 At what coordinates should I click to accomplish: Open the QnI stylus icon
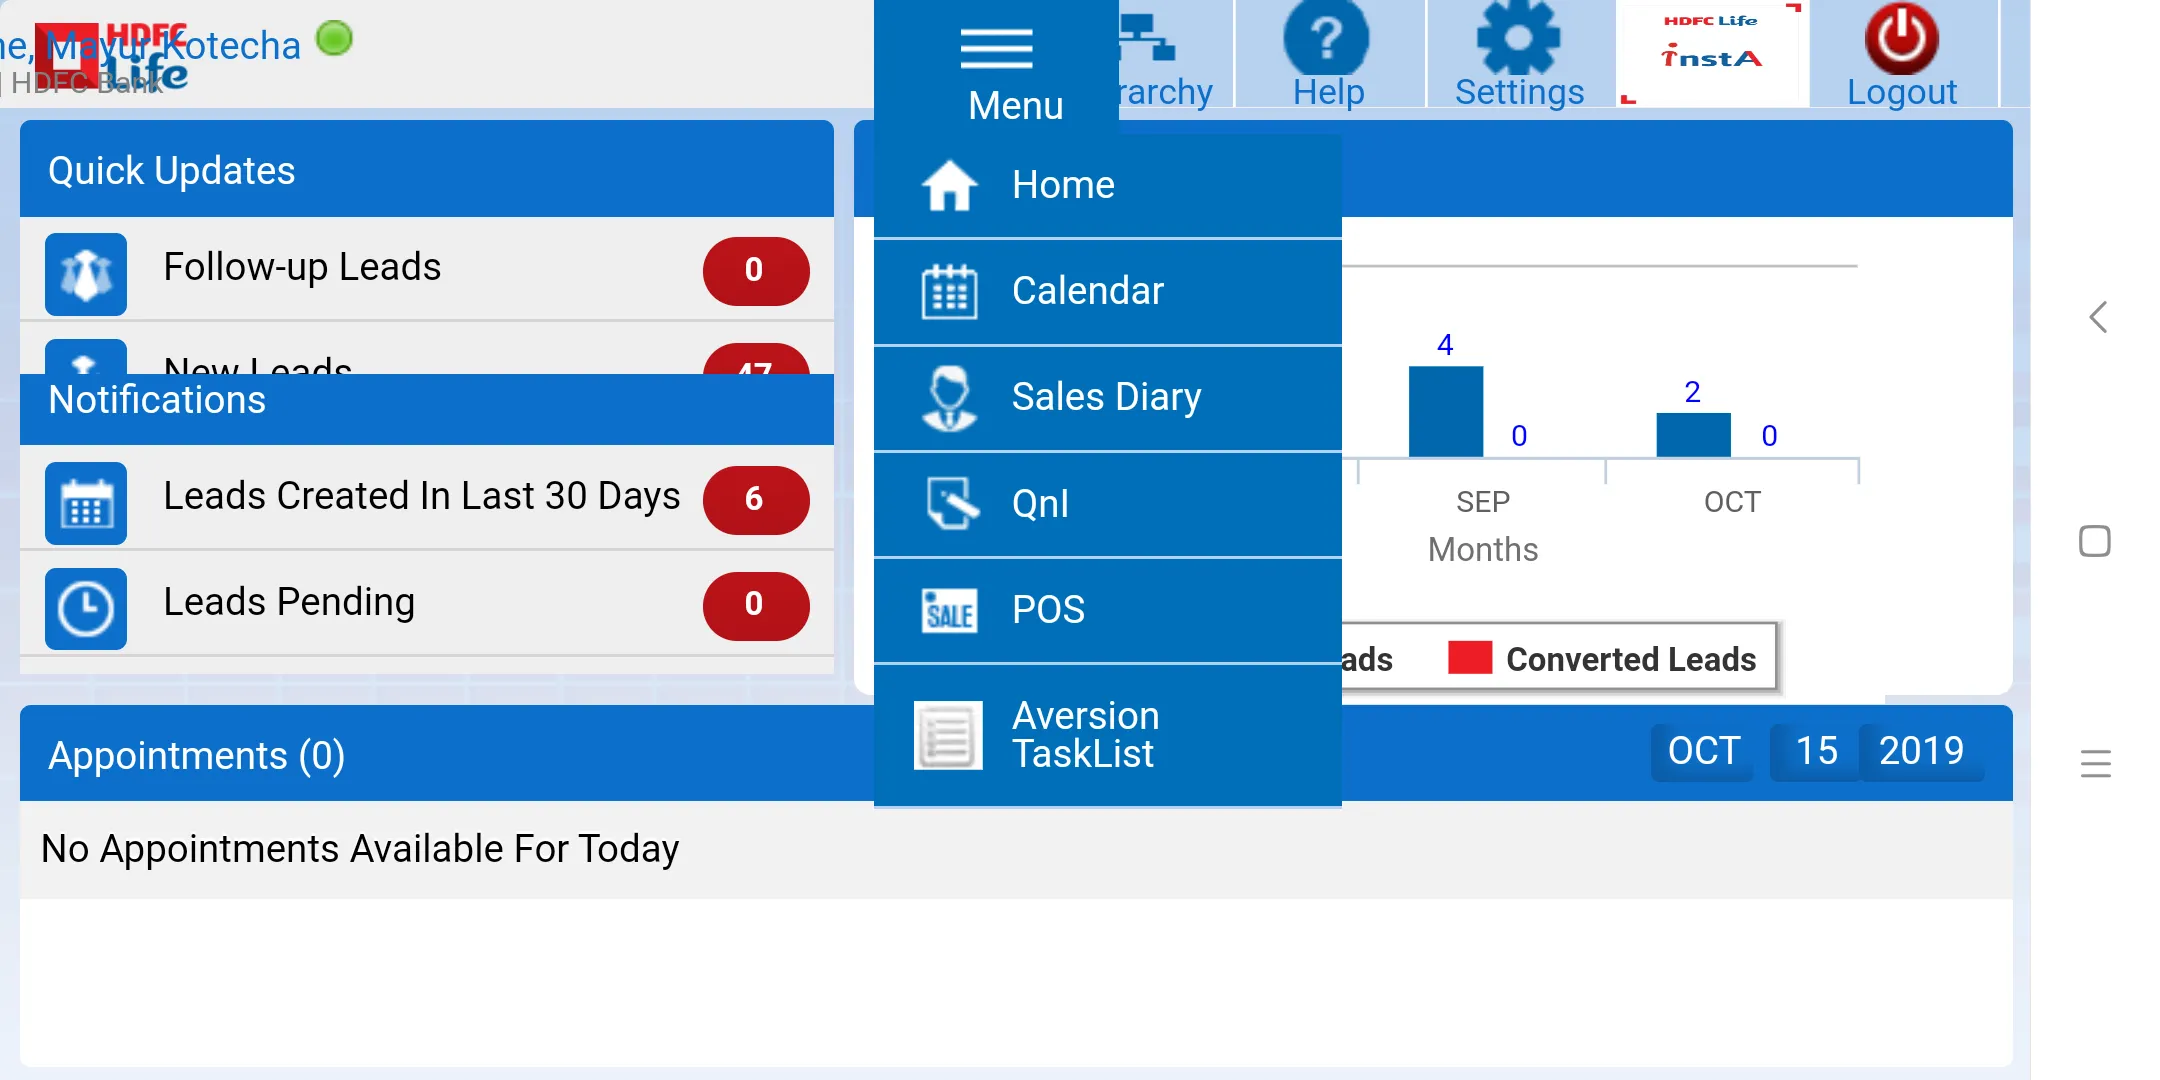(x=948, y=503)
